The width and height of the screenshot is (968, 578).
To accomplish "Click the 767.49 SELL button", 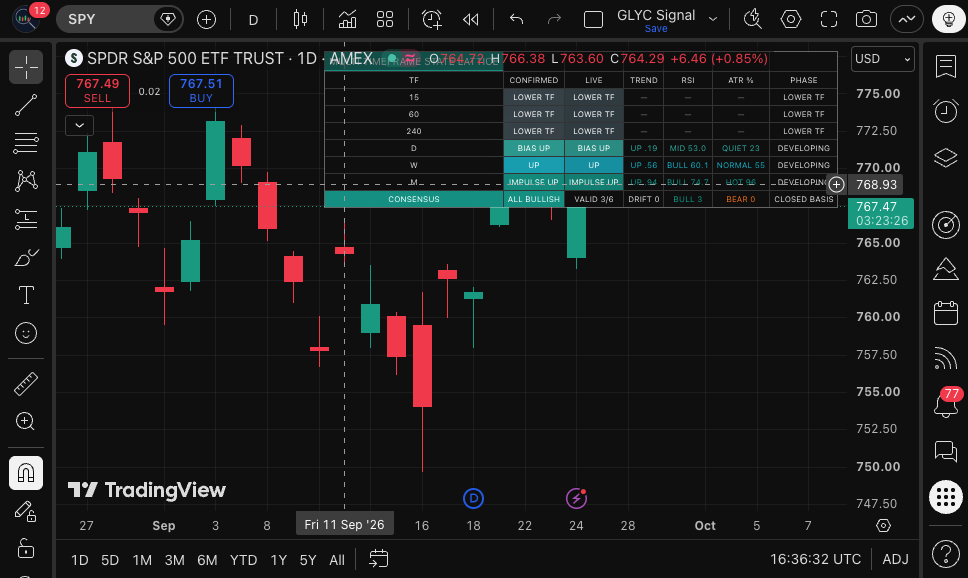I will pos(98,91).
